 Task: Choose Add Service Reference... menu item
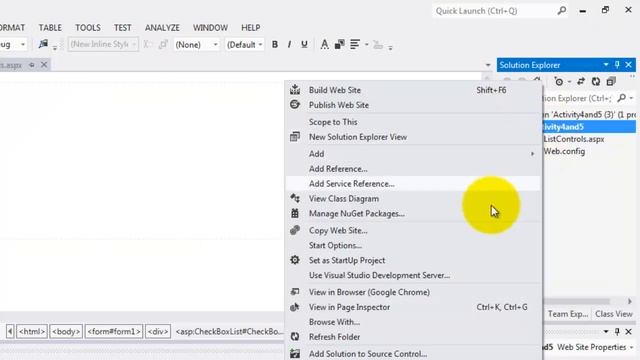pyautogui.click(x=413, y=184)
